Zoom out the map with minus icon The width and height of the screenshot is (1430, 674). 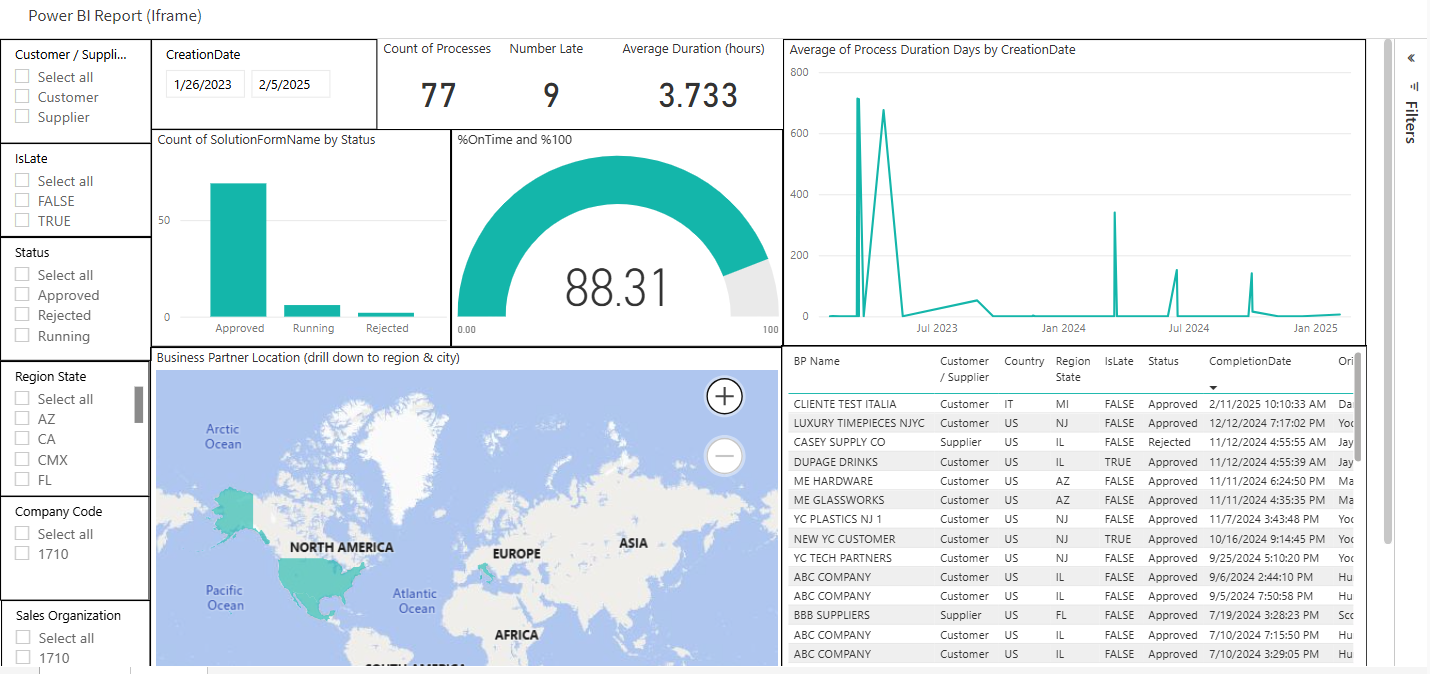tap(724, 456)
